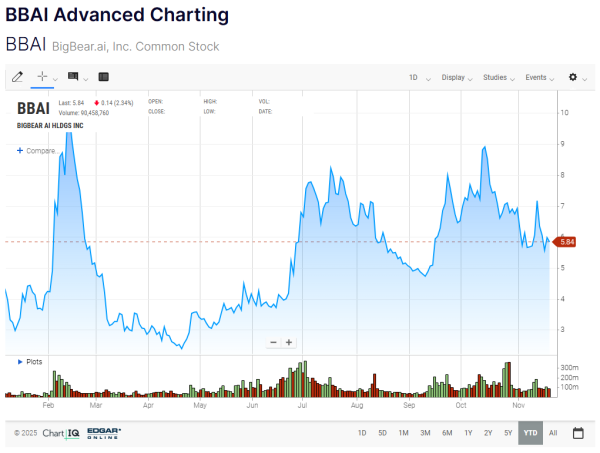
Task: Click the 5.84 current price marker
Action: click(563, 241)
